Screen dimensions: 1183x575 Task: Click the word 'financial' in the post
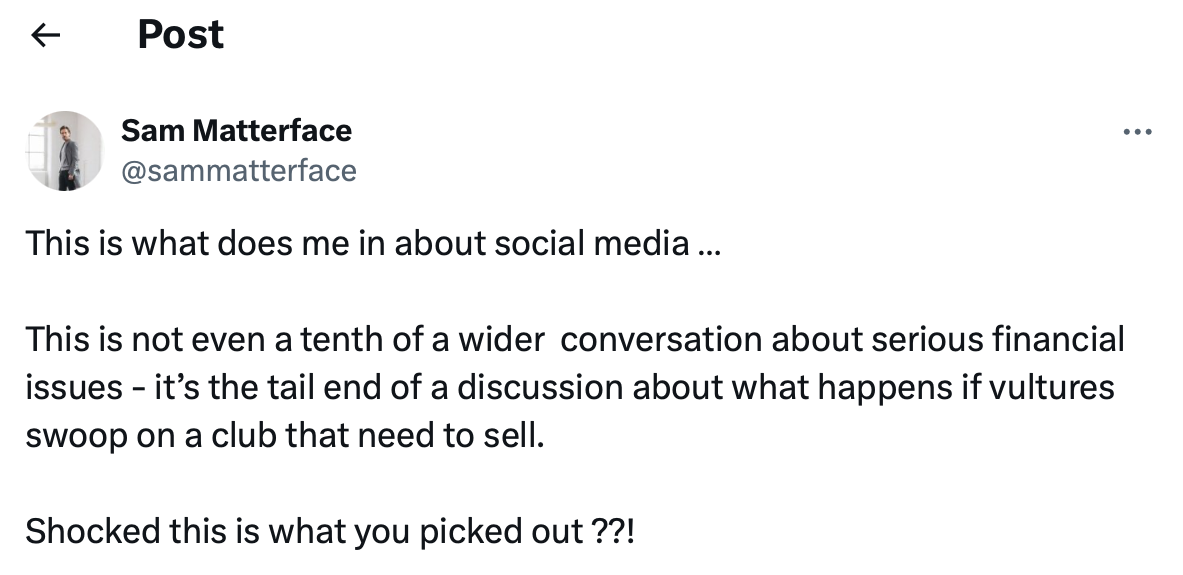(1061, 340)
